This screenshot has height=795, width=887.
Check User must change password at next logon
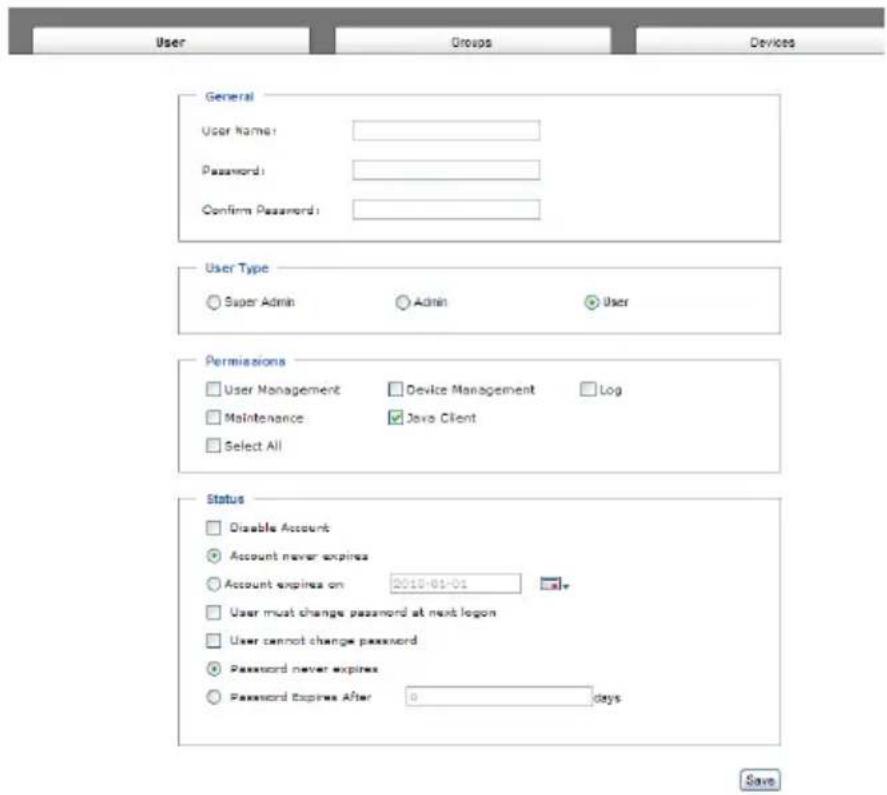pos(213,613)
